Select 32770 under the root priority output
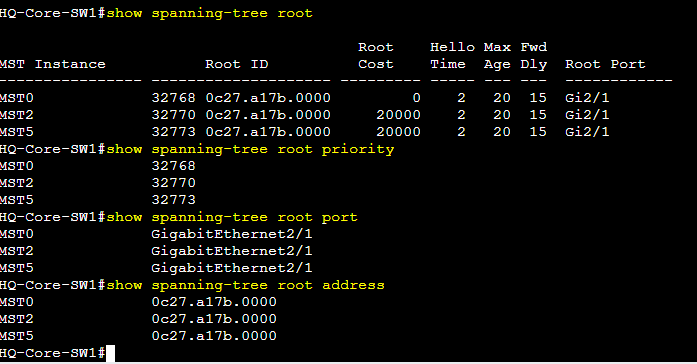This screenshot has height=364, width=697. (x=173, y=183)
